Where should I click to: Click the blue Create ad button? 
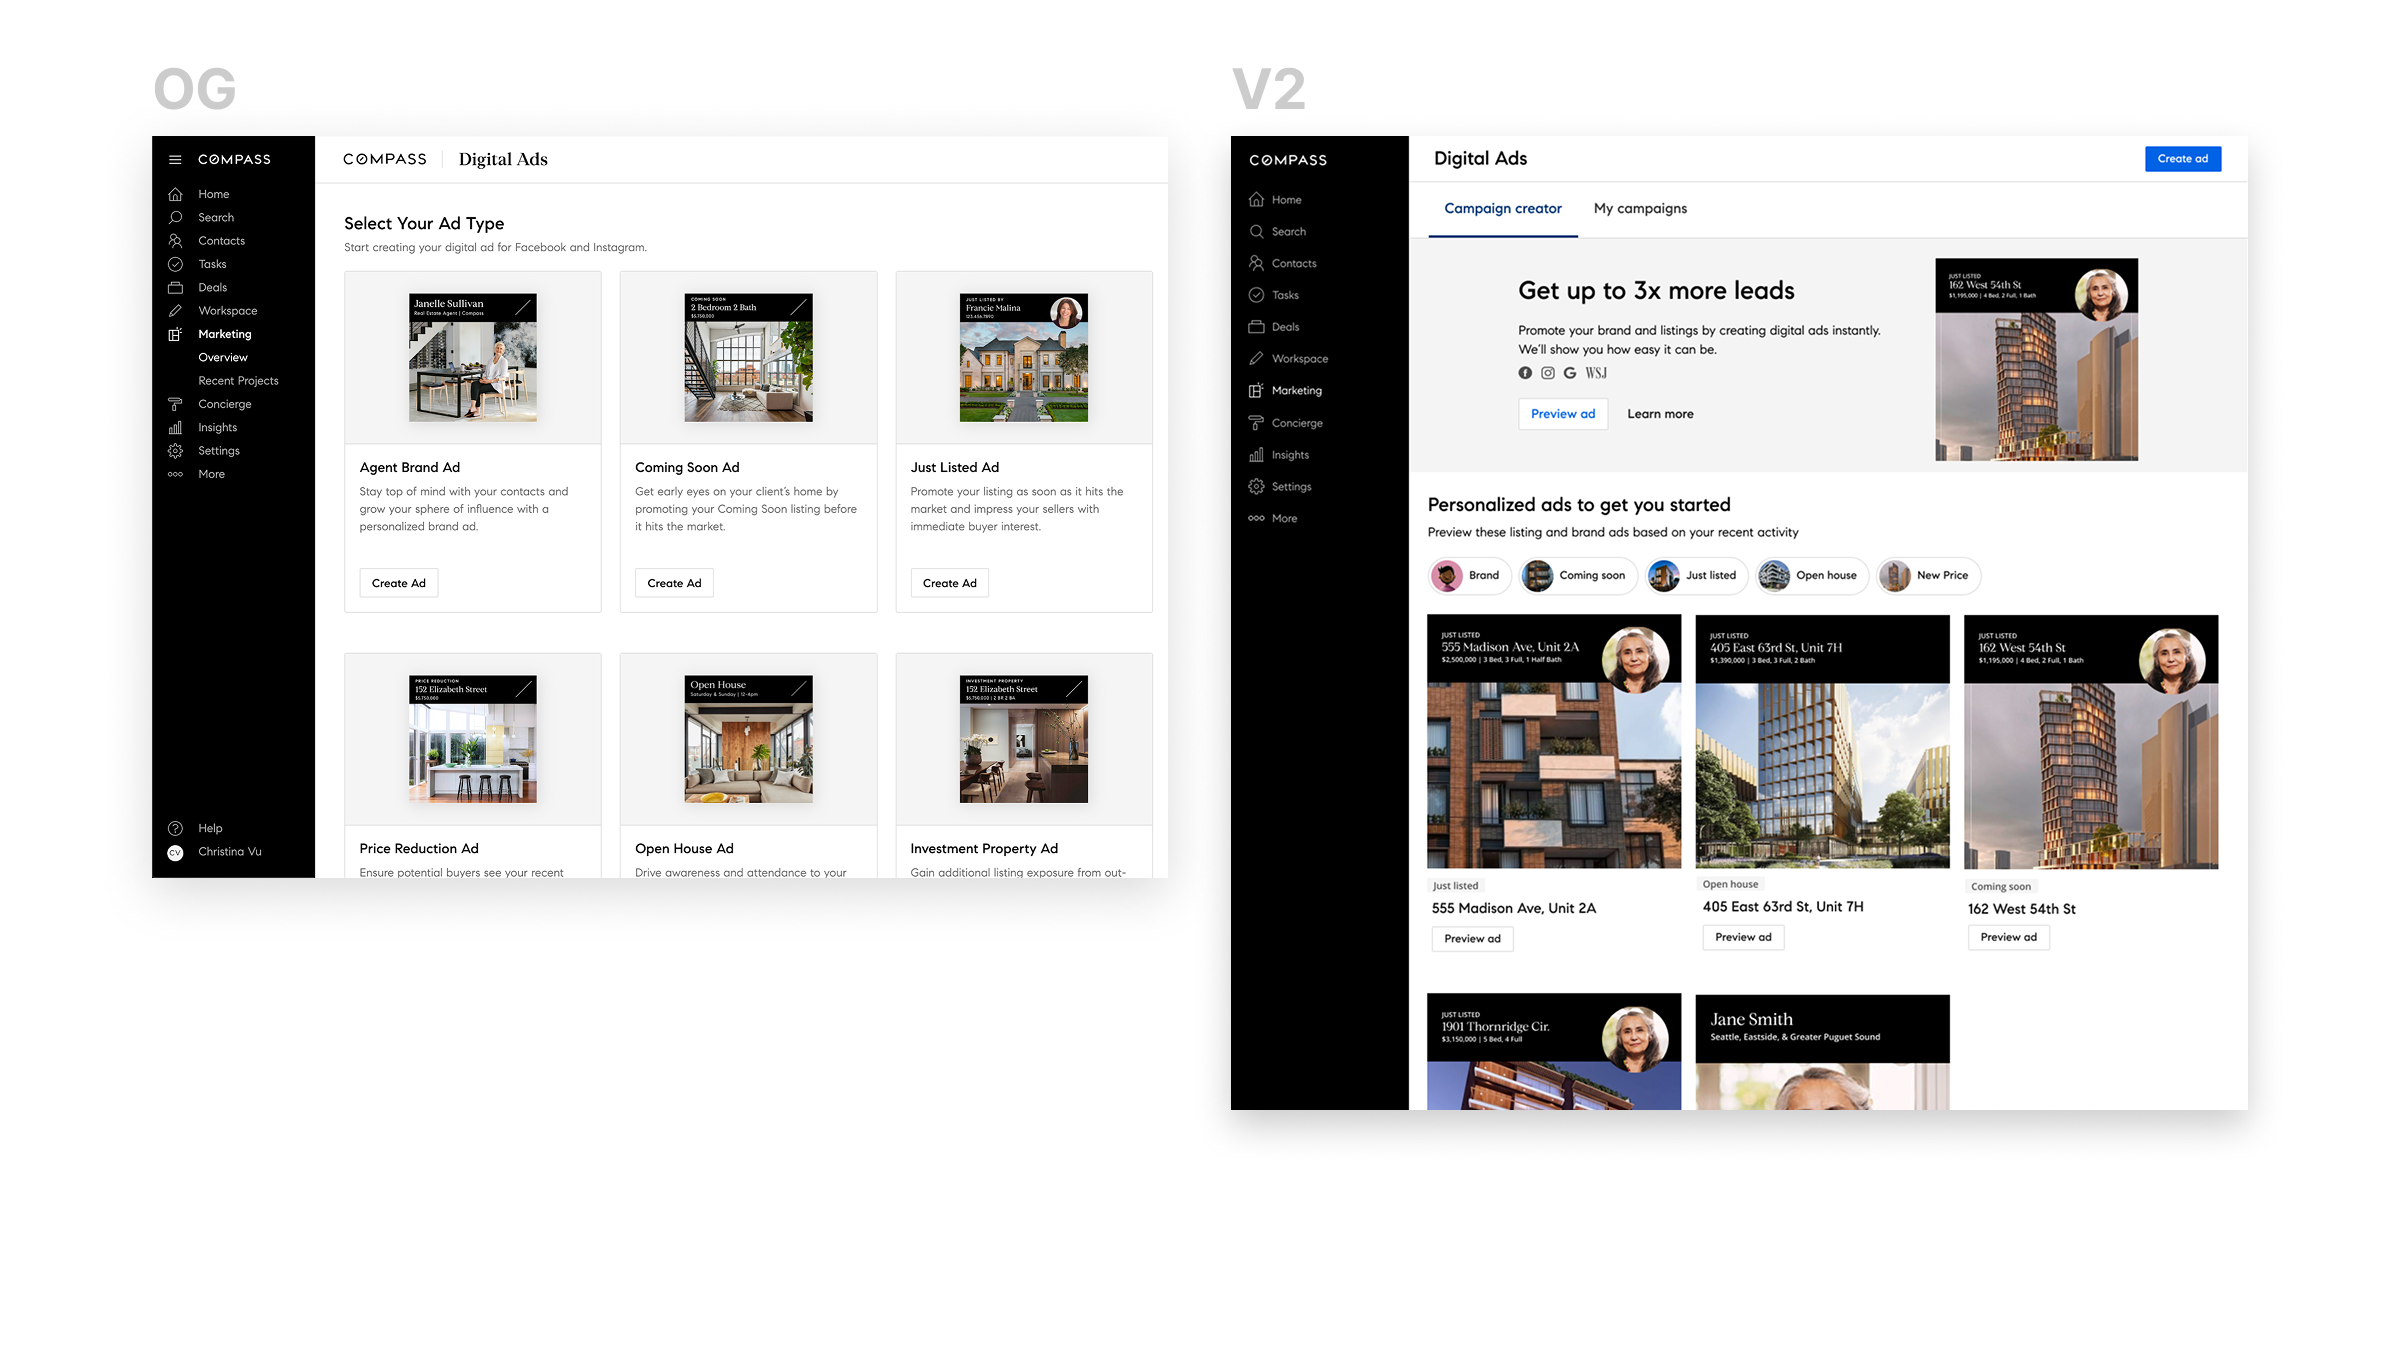[x=2182, y=159]
